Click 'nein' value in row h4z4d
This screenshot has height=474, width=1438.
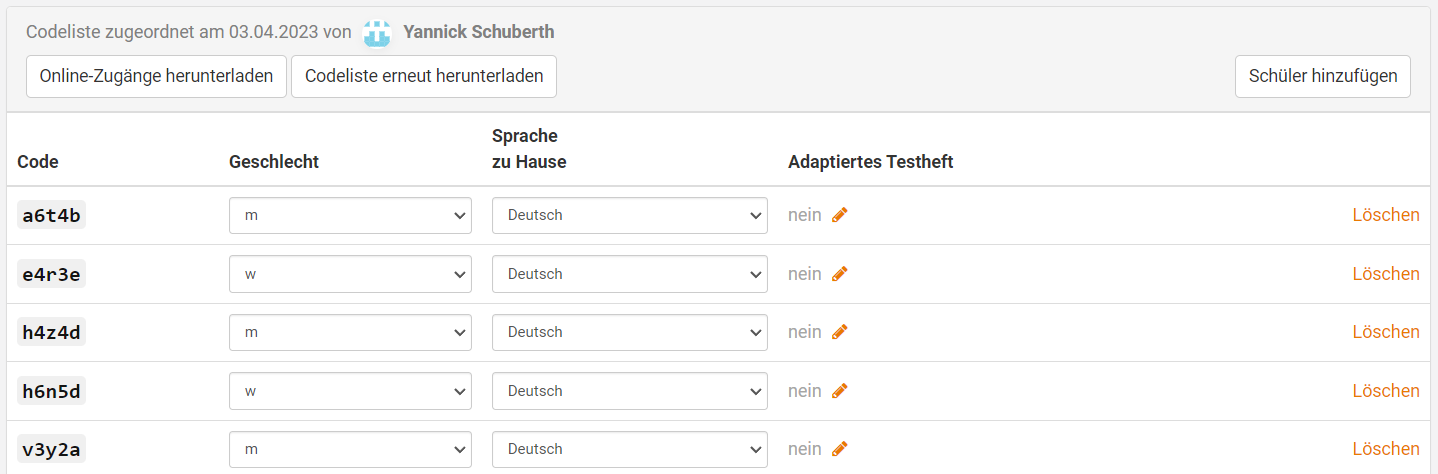coord(805,332)
